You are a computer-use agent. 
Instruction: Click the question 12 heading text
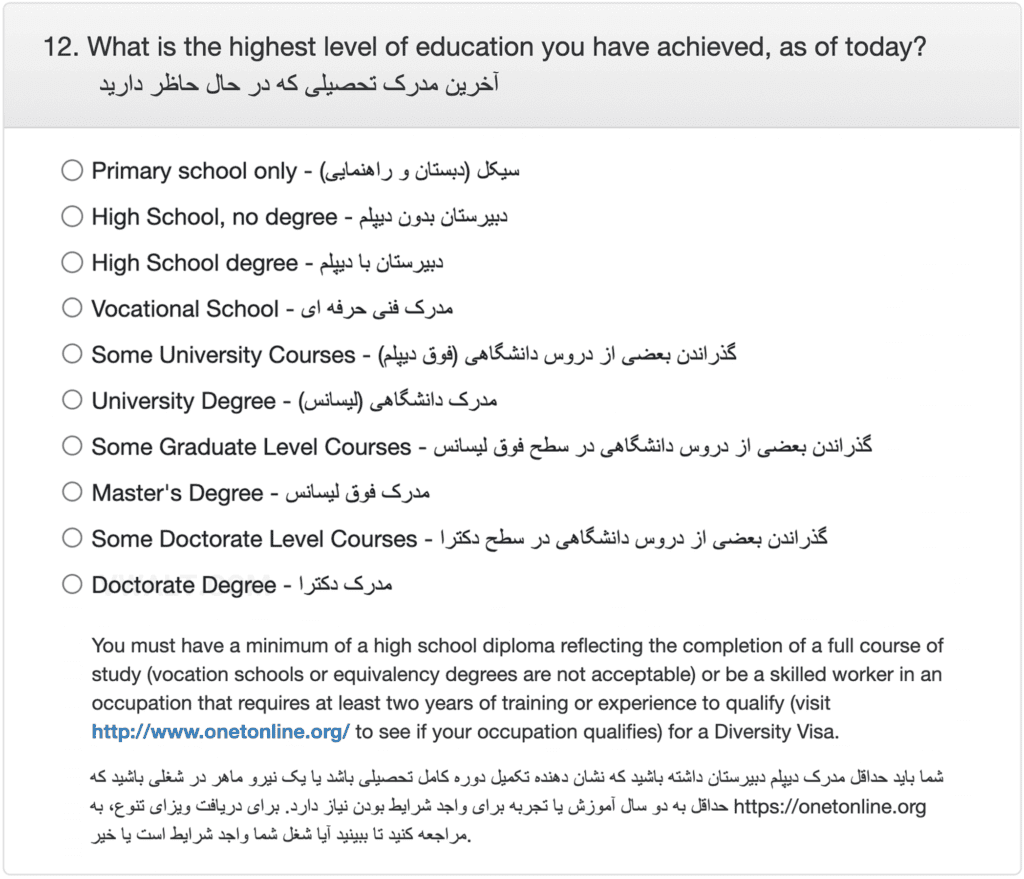485,47
